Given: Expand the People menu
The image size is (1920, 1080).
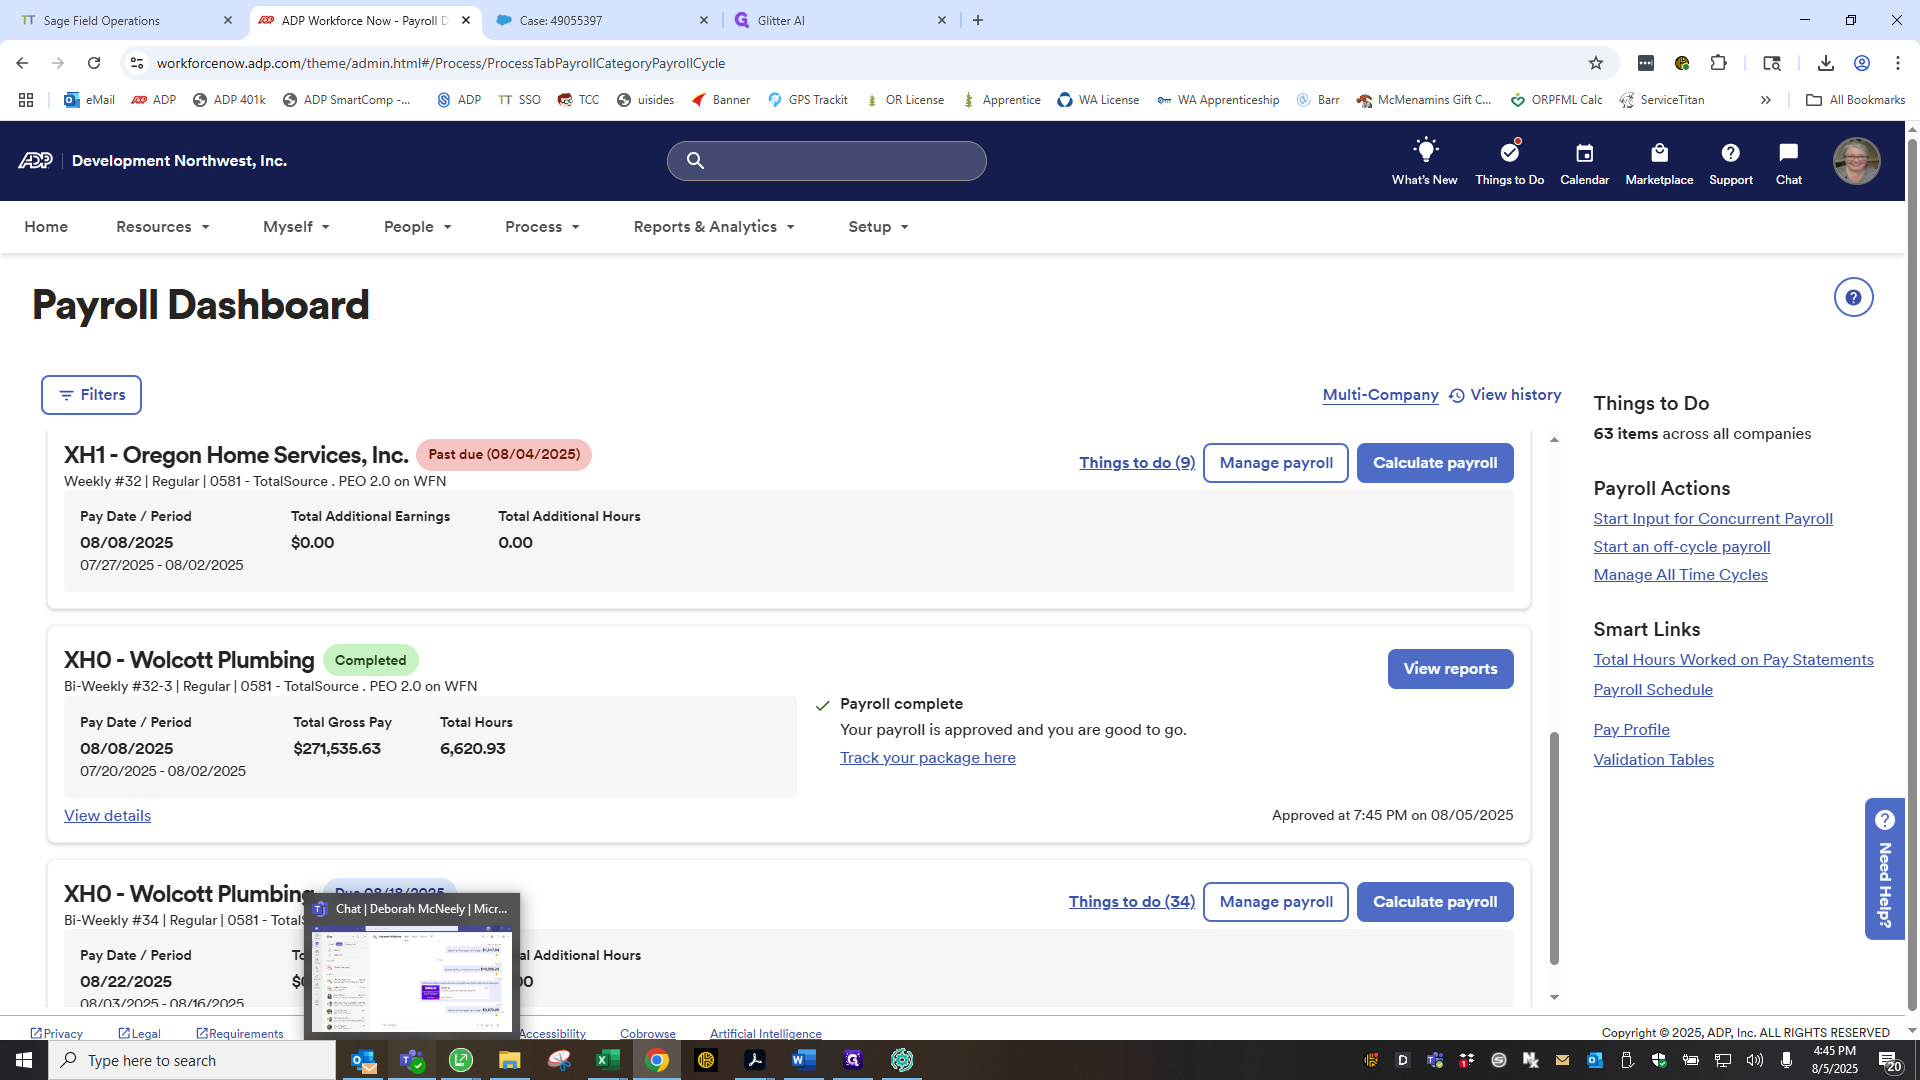Looking at the screenshot, I should 418,227.
